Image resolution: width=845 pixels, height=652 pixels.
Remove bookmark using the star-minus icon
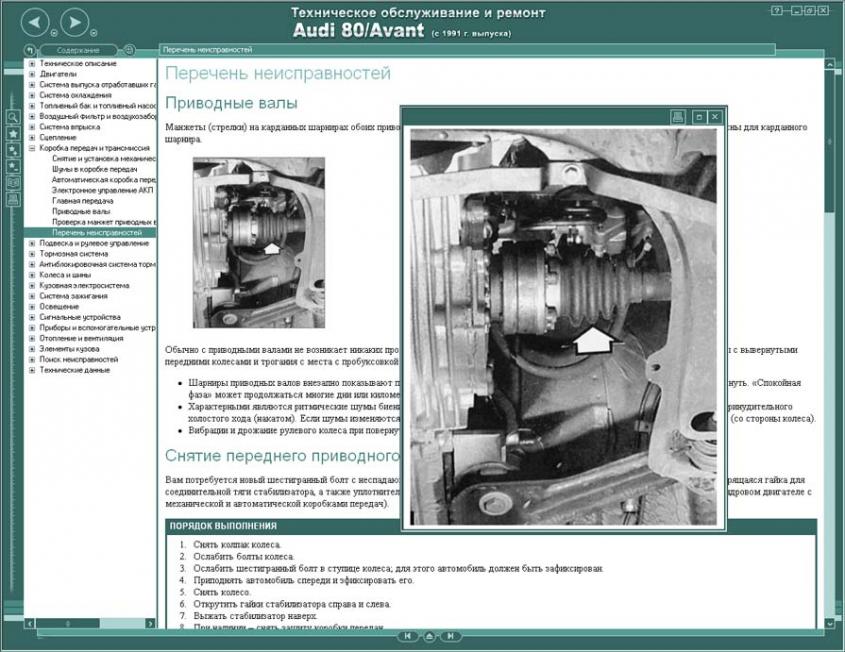(13, 166)
